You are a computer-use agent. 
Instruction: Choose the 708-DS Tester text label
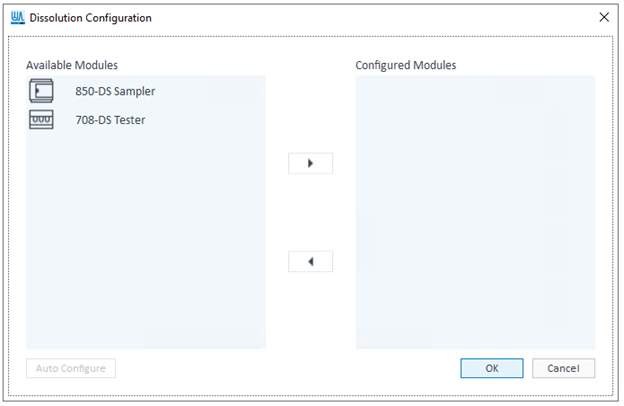109,119
